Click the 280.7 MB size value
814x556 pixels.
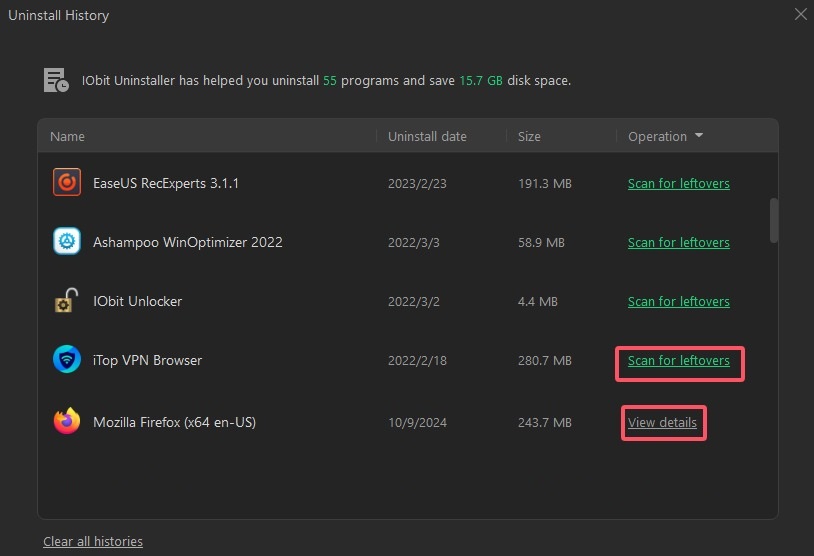tap(545, 361)
